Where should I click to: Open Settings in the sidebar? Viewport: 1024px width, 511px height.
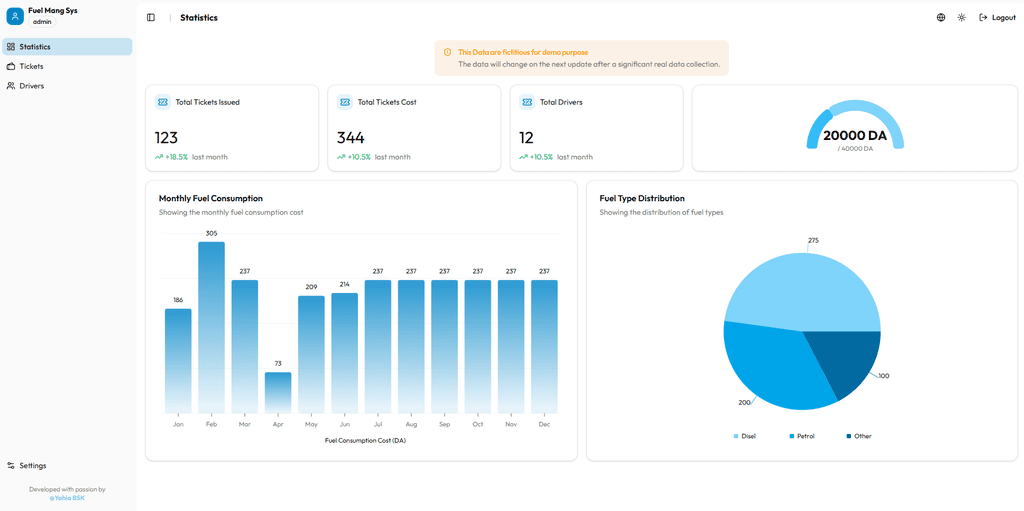[x=32, y=465]
